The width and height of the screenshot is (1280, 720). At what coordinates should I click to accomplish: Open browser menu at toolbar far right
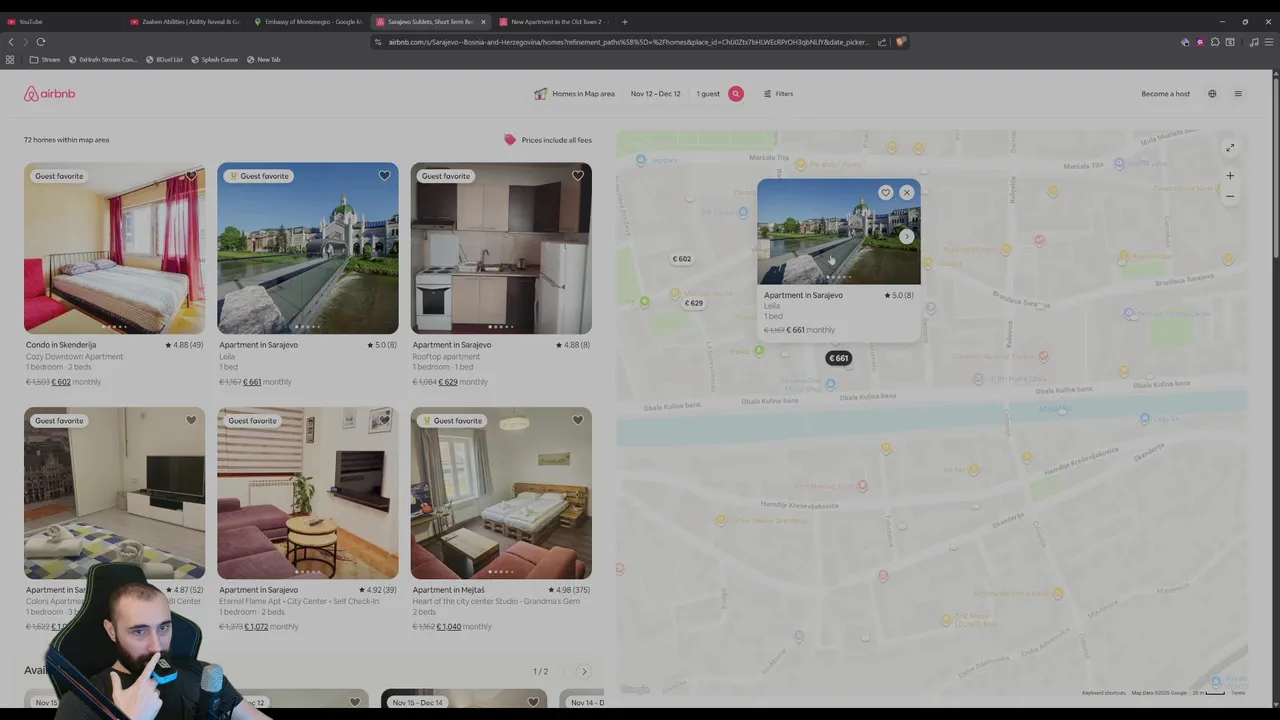[x=1269, y=42]
